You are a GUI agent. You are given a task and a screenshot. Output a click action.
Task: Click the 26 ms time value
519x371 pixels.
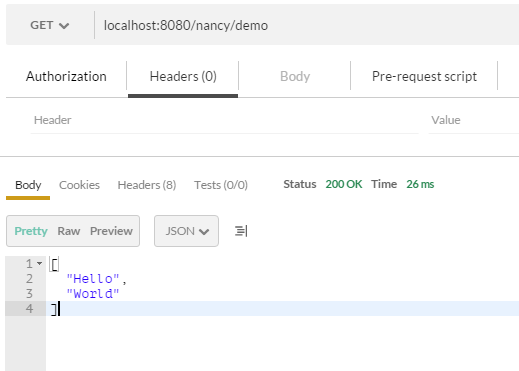[x=420, y=184]
